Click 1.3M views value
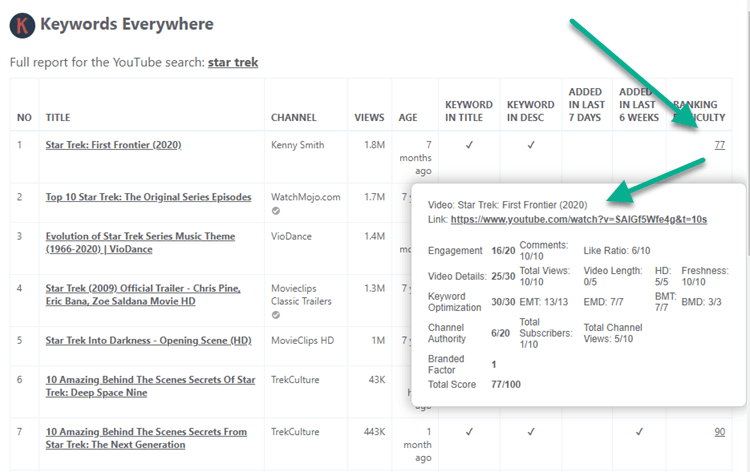This screenshot has width=750, height=472. tap(375, 288)
